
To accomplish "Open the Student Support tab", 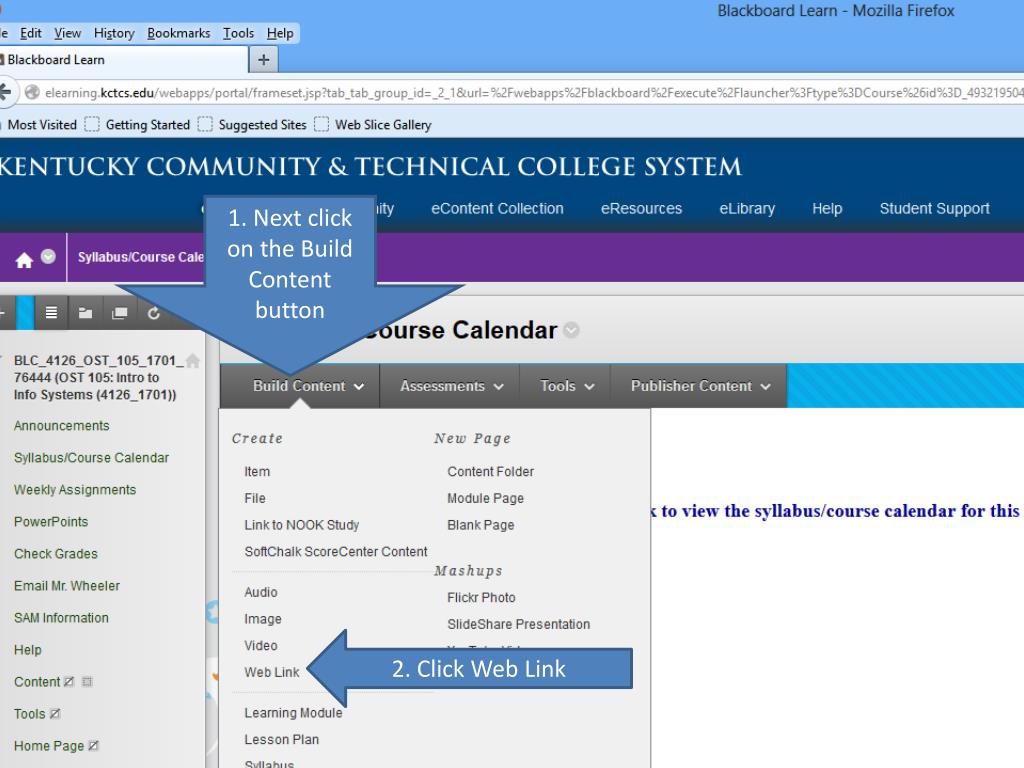I will pyautogui.click(x=935, y=209).
